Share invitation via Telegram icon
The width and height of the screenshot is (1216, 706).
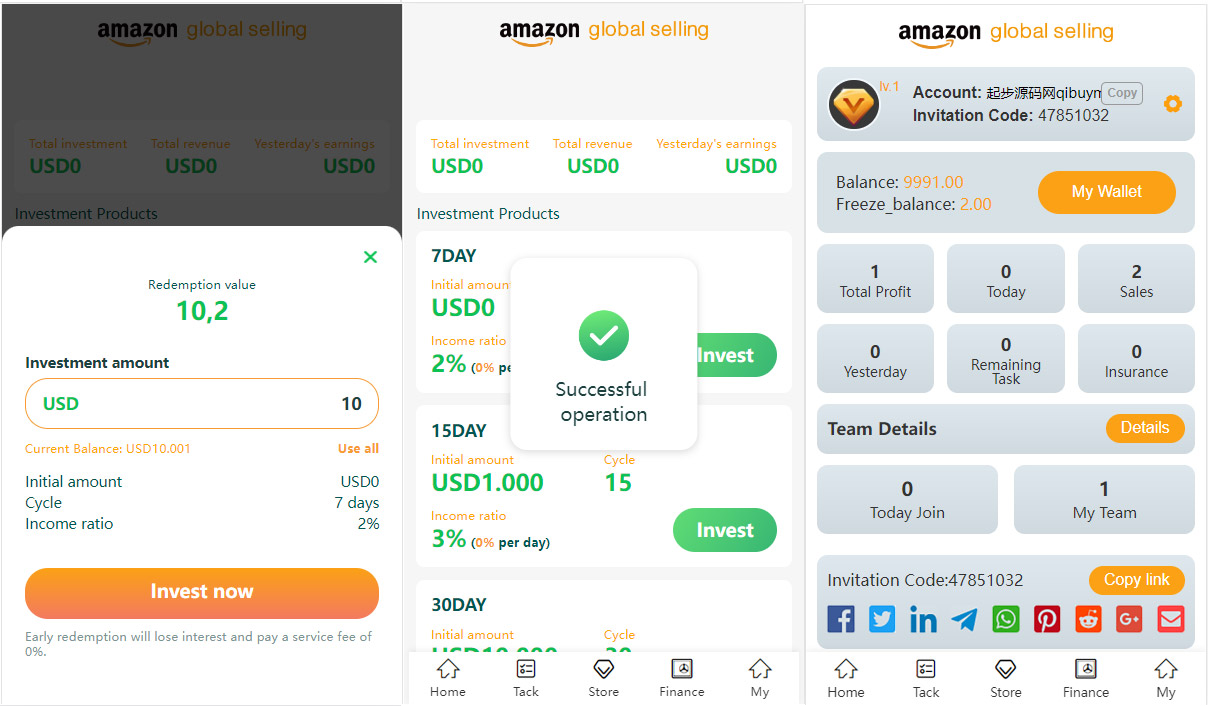click(x=964, y=620)
